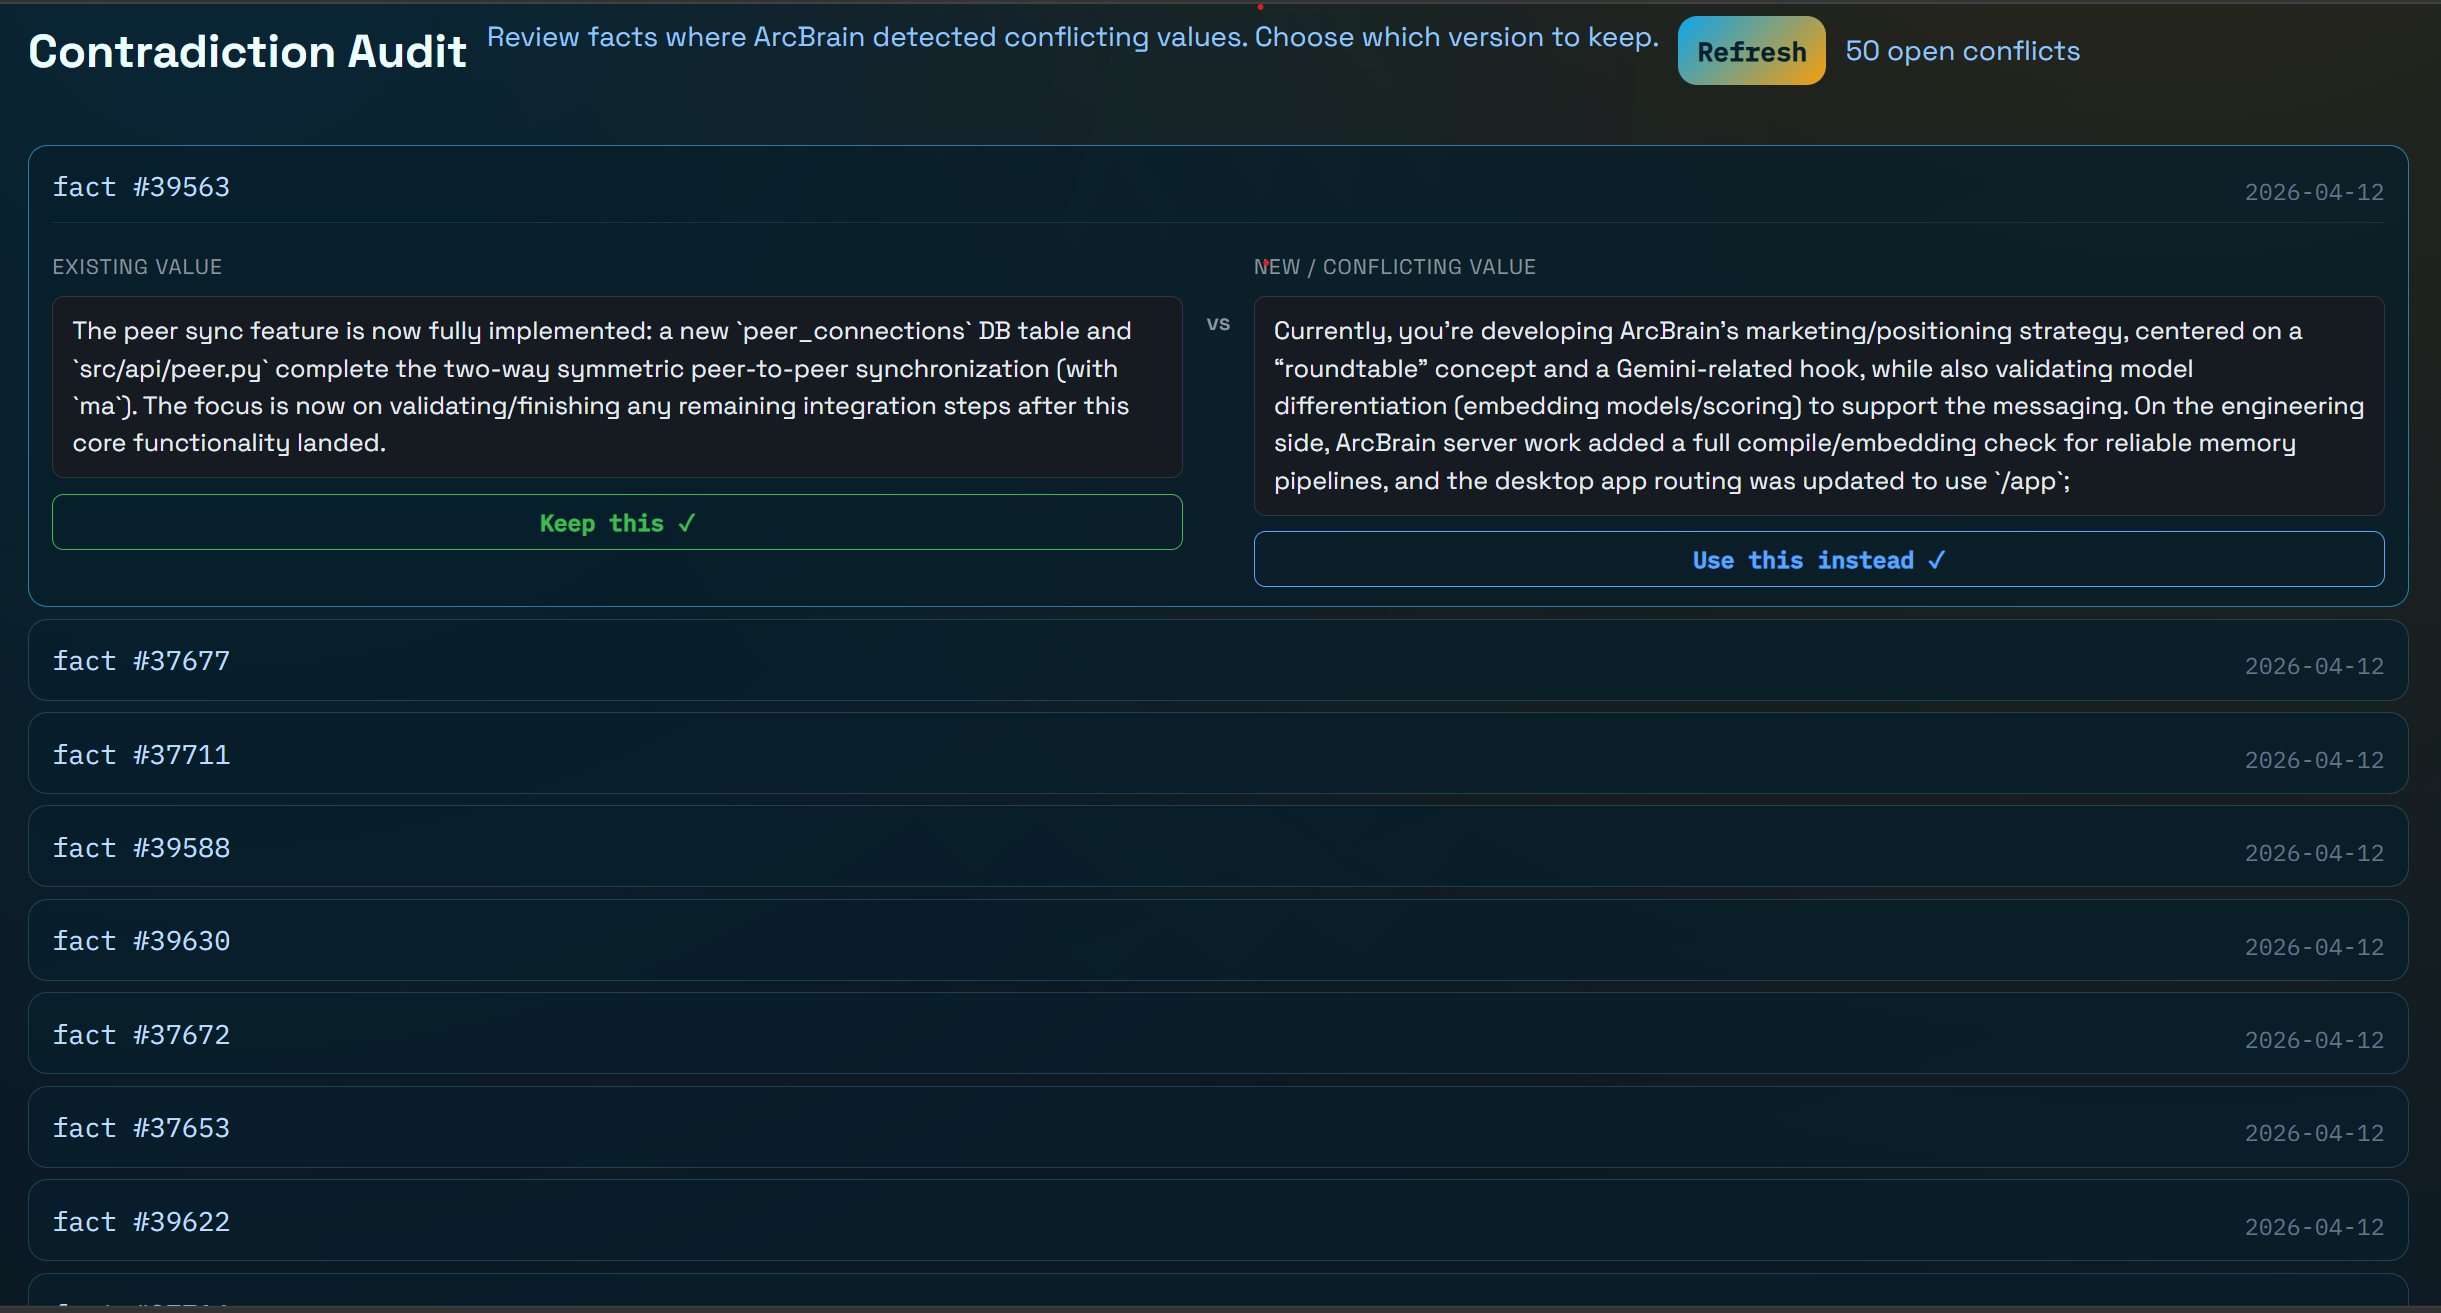
Task: Click the Contradiction Audit page heading
Action: [247, 51]
